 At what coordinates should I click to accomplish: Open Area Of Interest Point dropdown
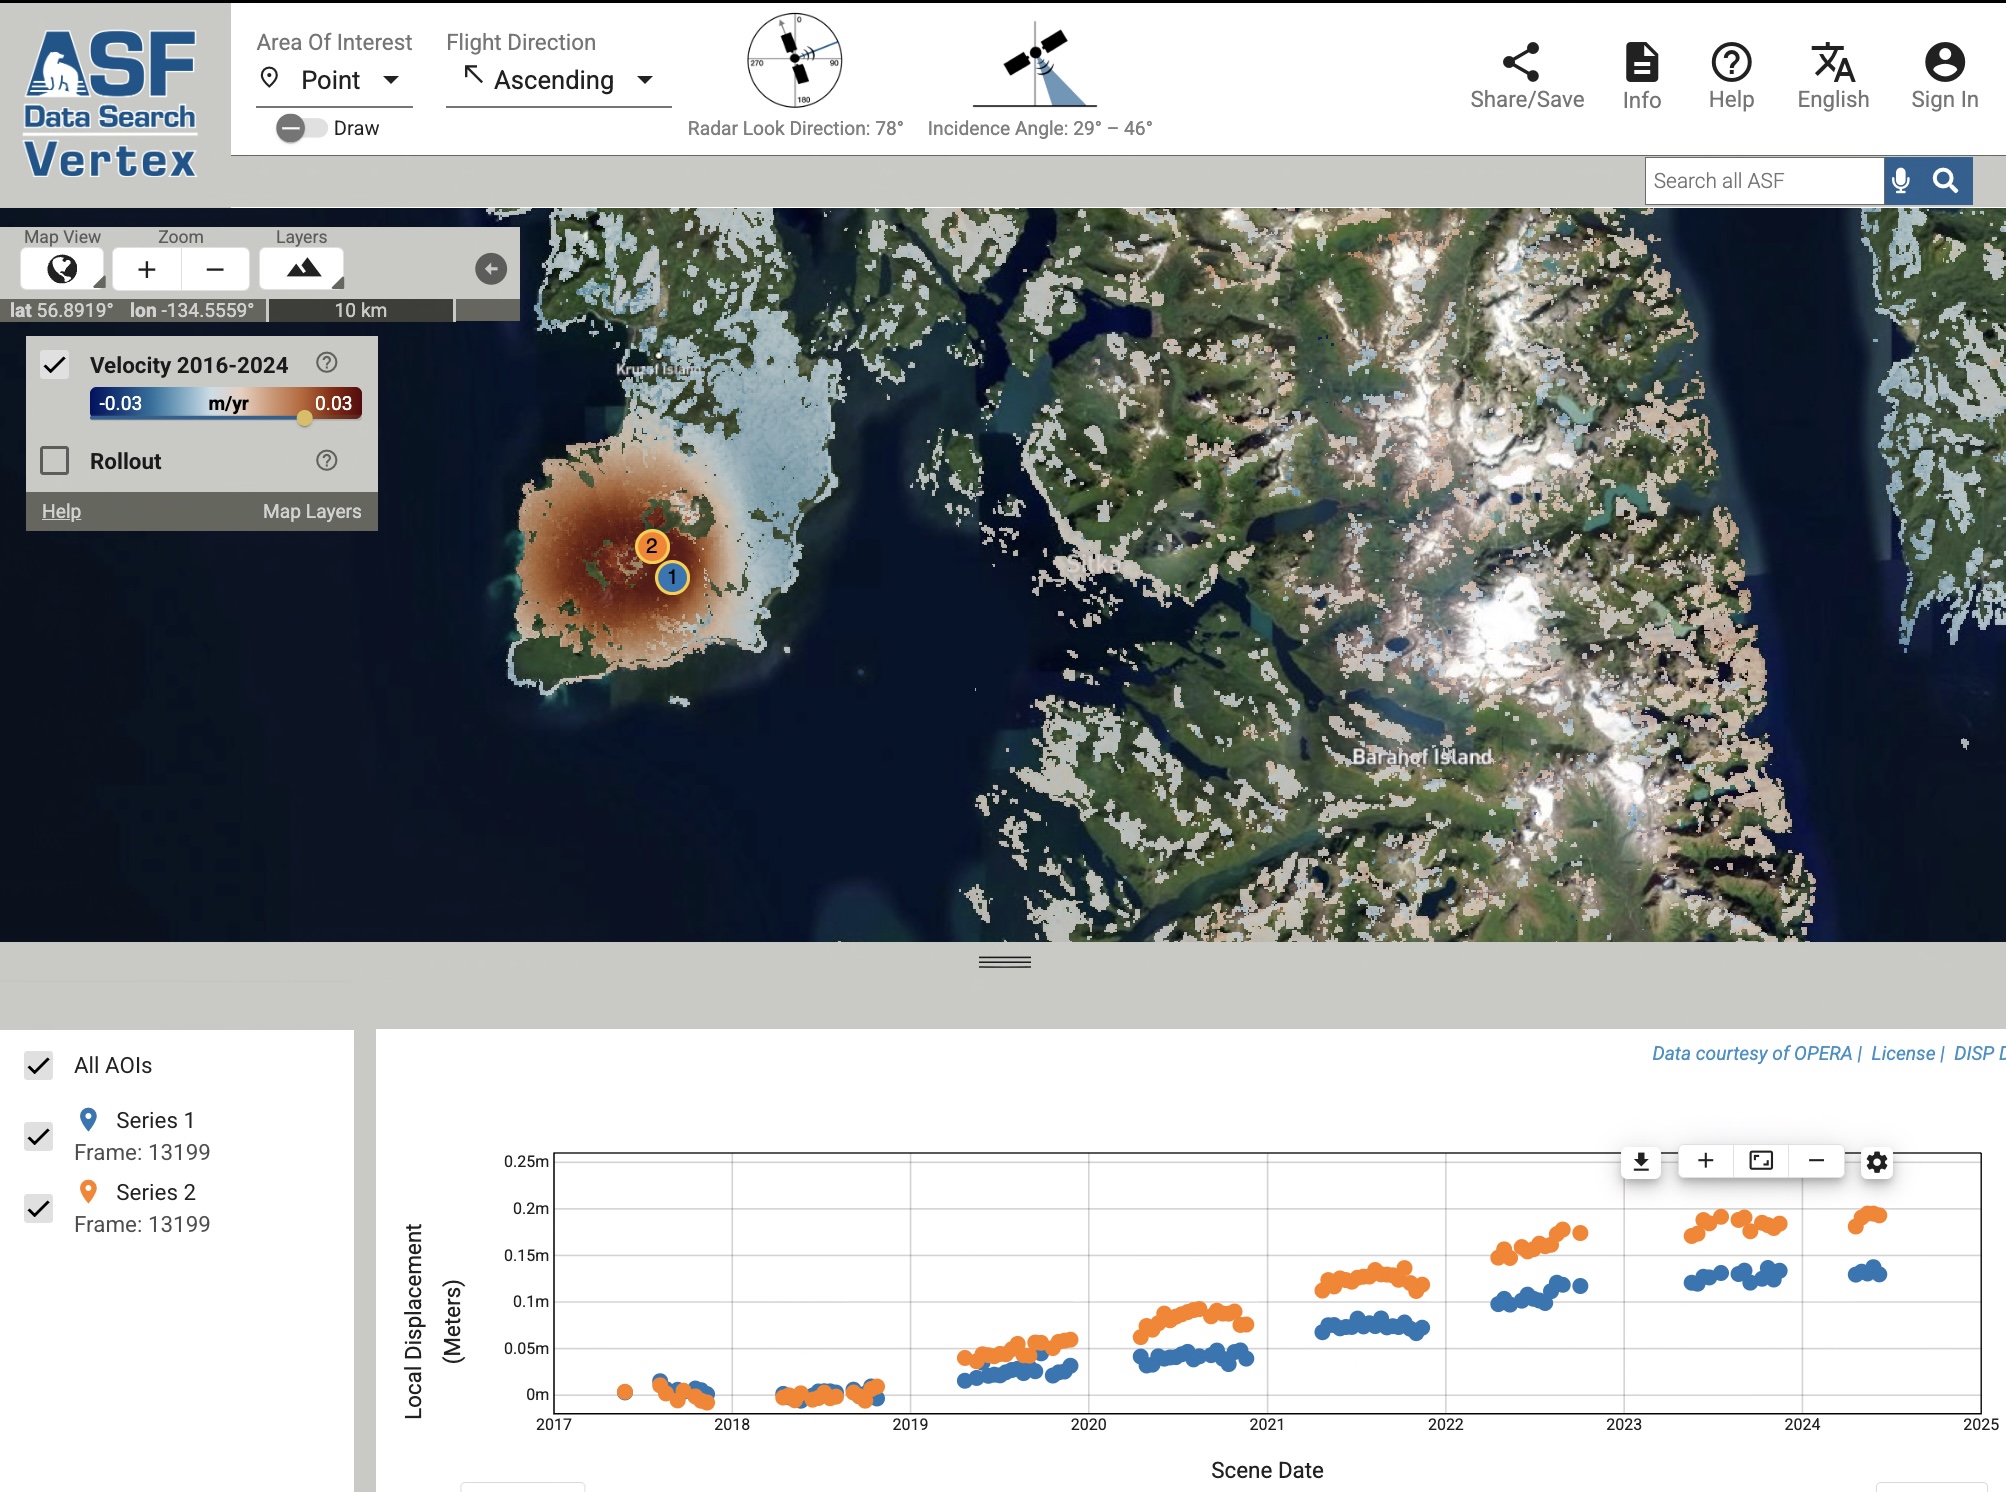[x=332, y=80]
